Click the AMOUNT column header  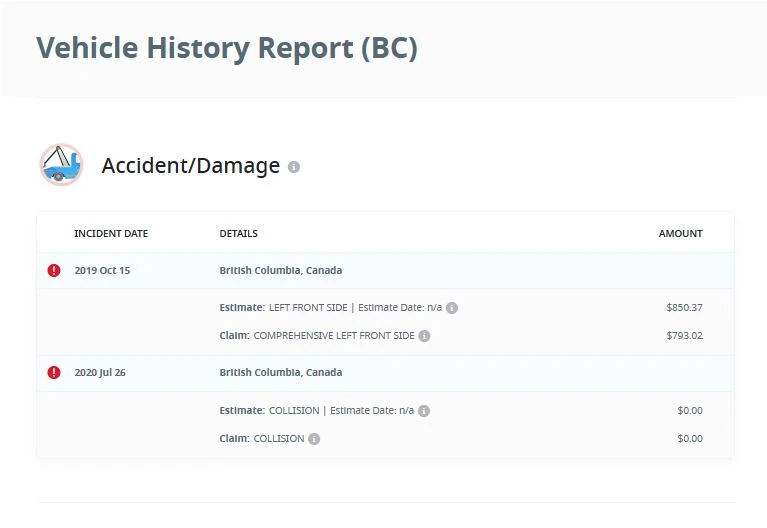[x=680, y=233]
